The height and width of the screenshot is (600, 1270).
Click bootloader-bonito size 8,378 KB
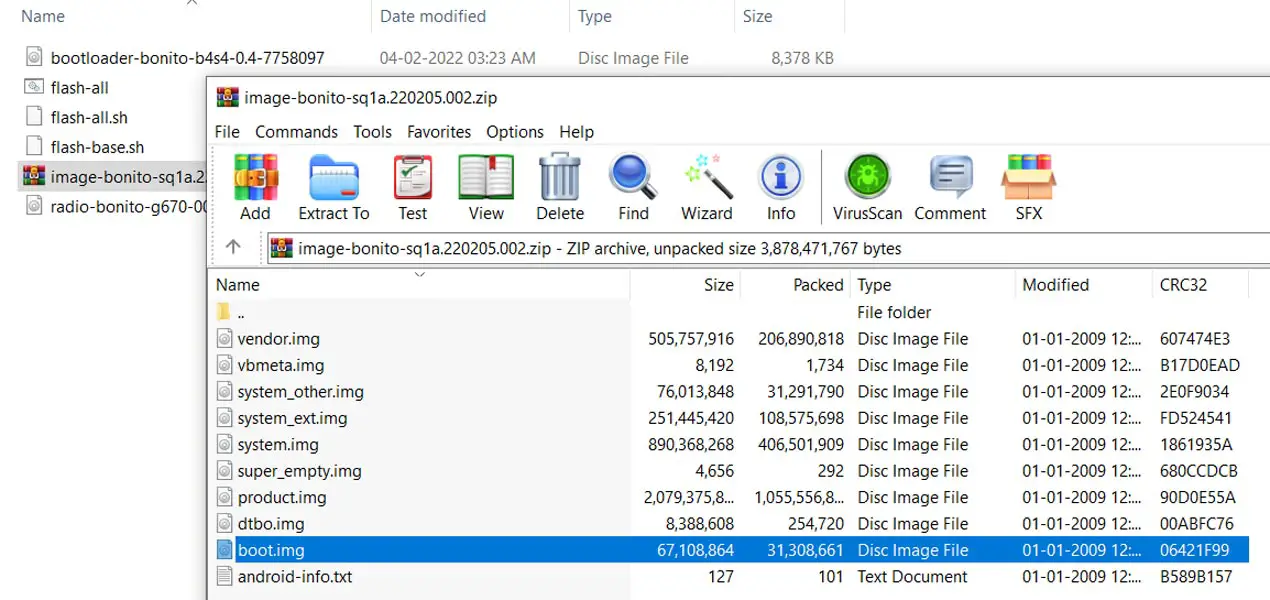(x=802, y=58)
